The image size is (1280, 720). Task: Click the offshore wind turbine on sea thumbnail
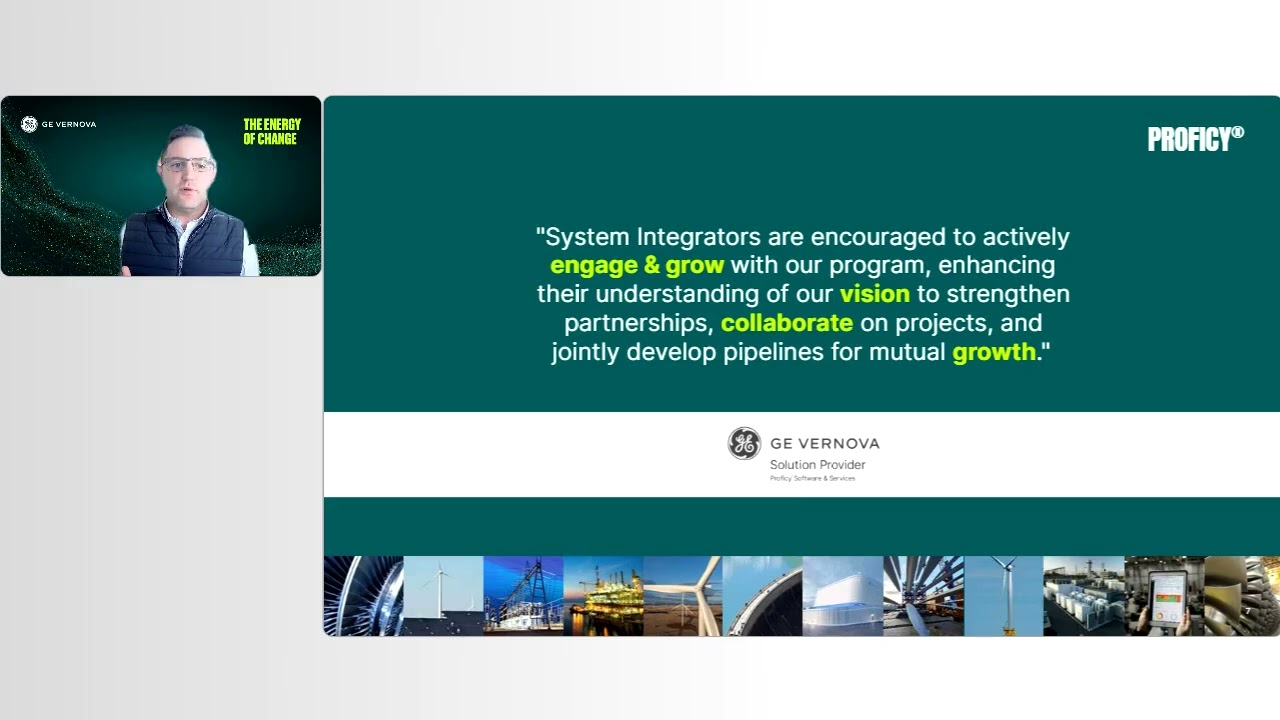coord(1004,596)
